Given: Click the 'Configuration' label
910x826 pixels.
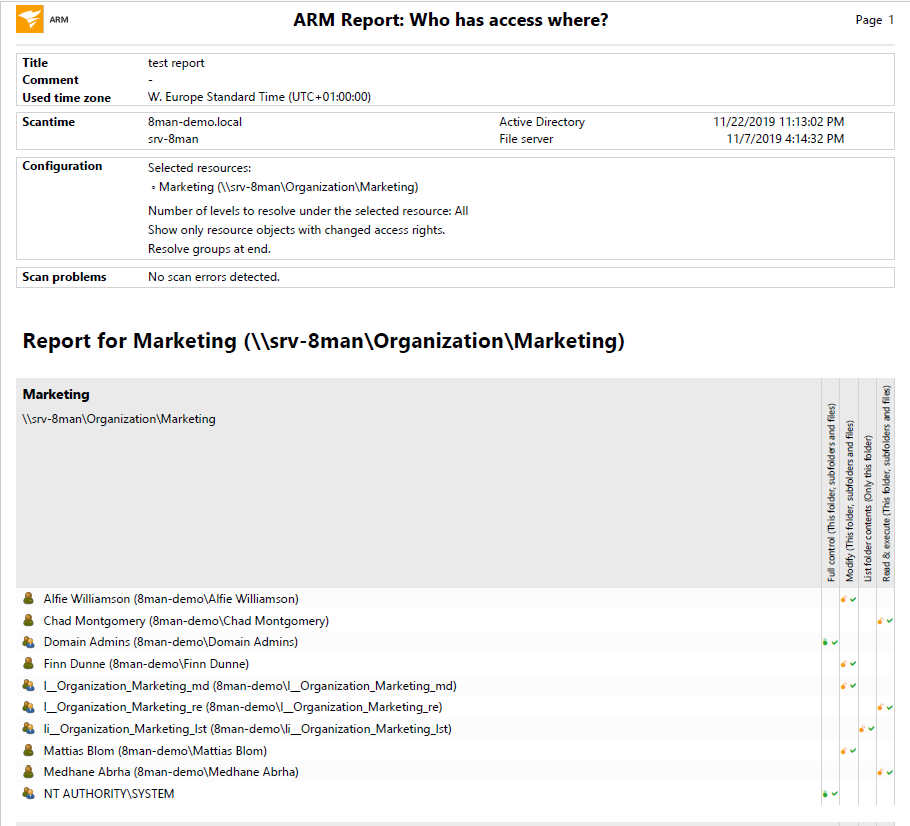Looking at the screenshot, I should [62, 166].
